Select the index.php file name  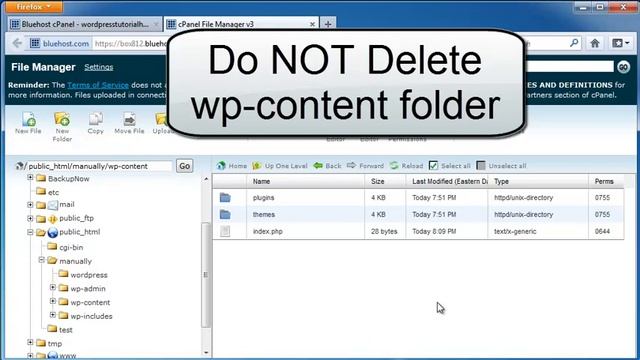pos(268,231)
